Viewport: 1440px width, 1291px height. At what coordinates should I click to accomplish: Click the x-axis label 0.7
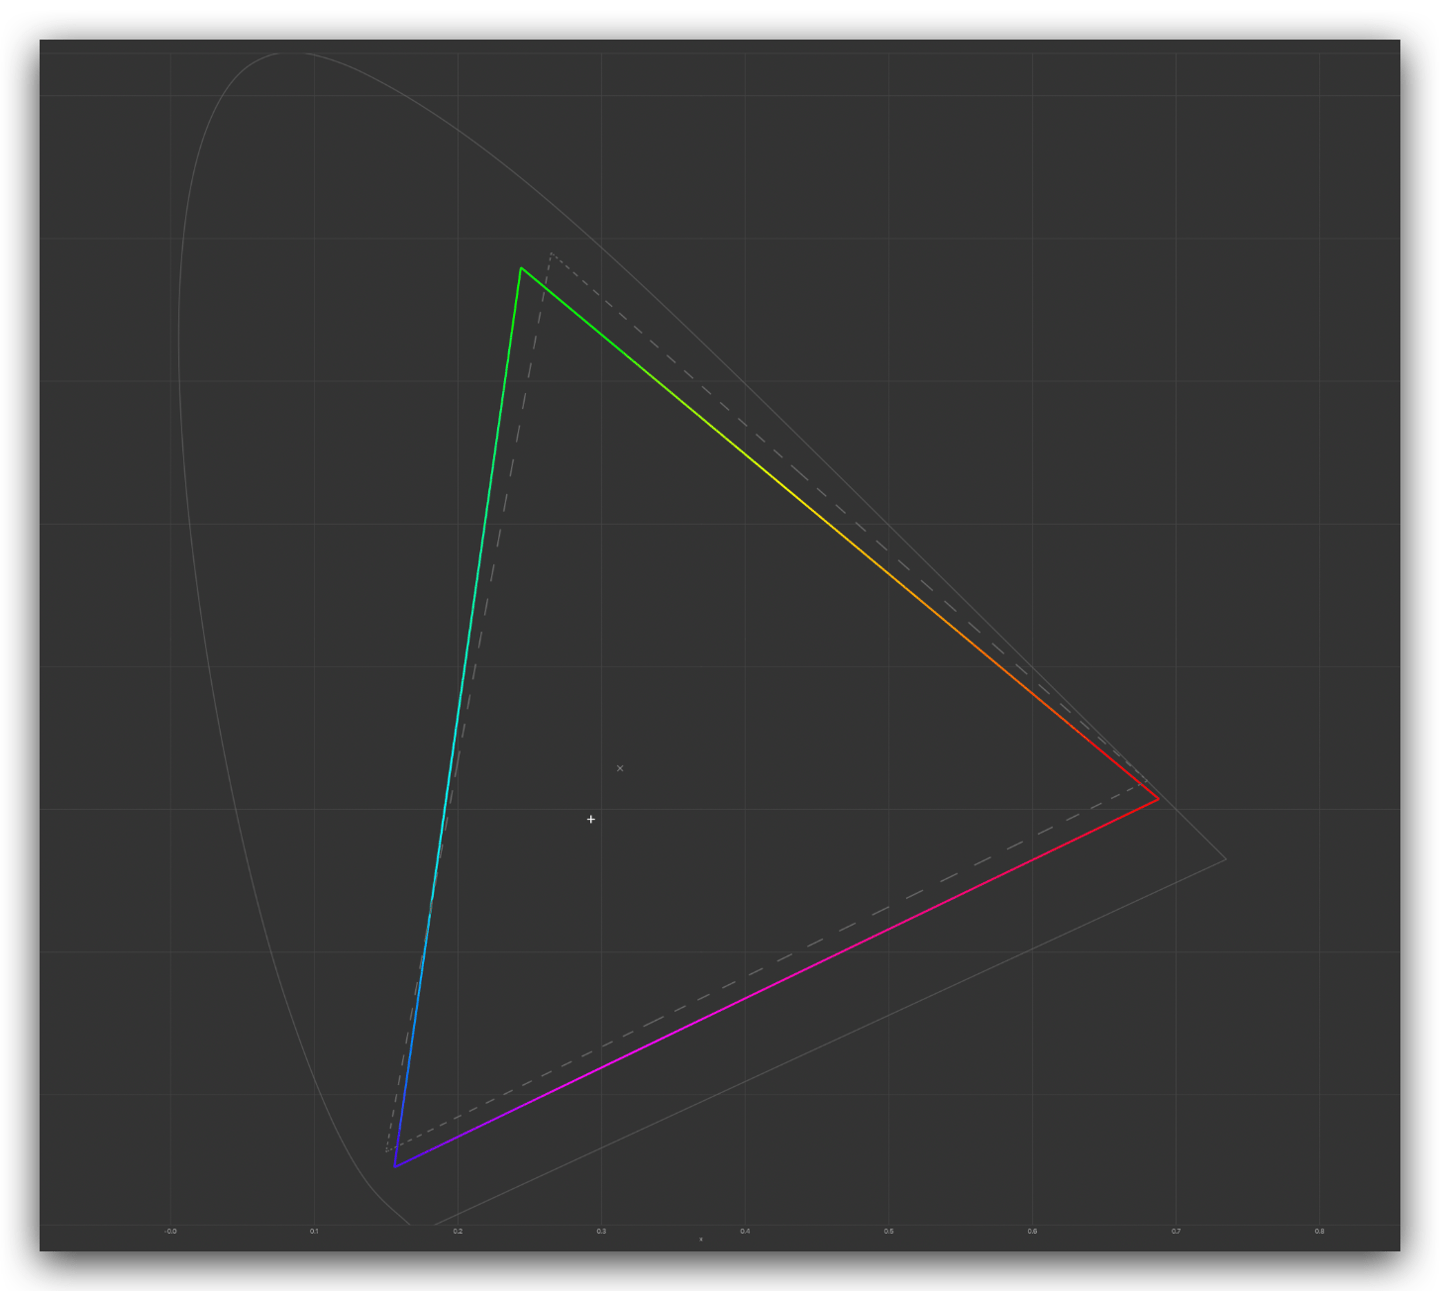[1176, 1231]
